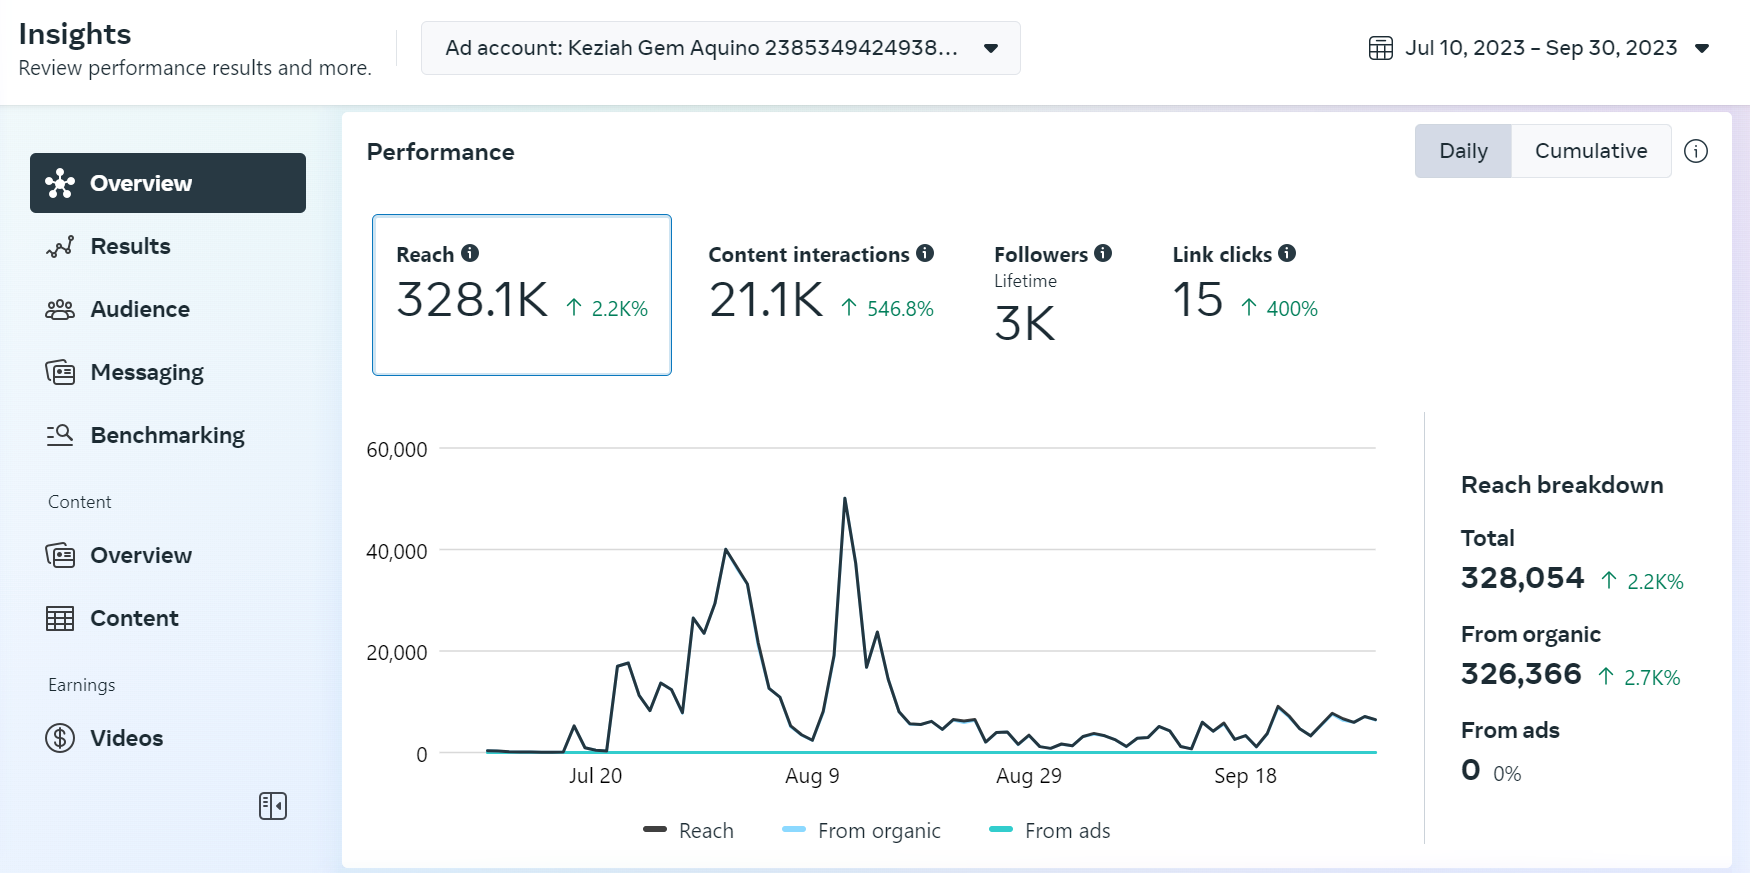Click the info icon beside Followers
Screen dimensions: 1750x873
pos(1103,253)
